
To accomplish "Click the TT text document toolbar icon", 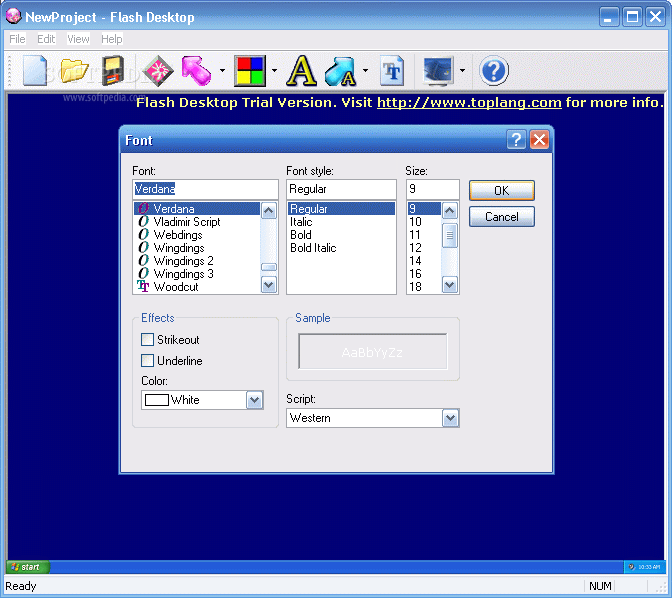I will [393, 70].
